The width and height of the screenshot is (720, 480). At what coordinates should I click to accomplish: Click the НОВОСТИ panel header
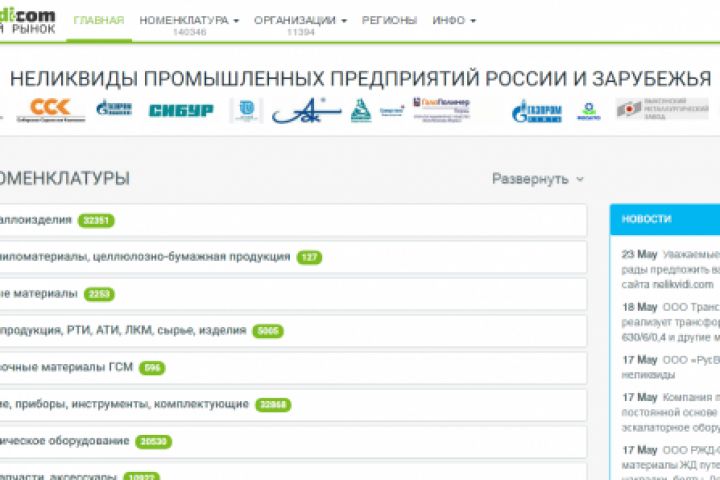tap(665, 219)
